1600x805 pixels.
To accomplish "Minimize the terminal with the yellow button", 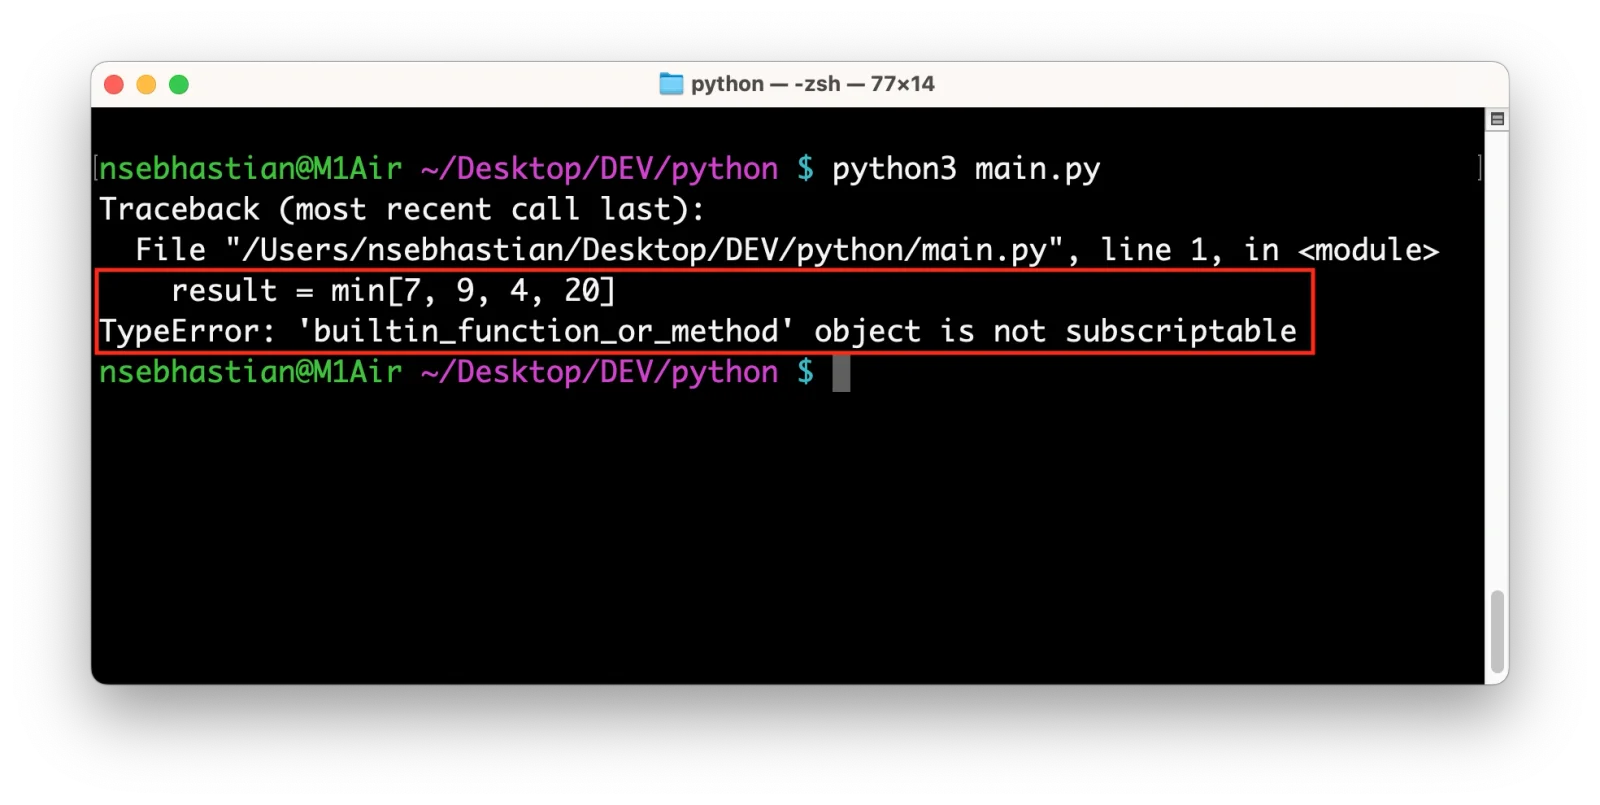I will (x=146, y=85).
